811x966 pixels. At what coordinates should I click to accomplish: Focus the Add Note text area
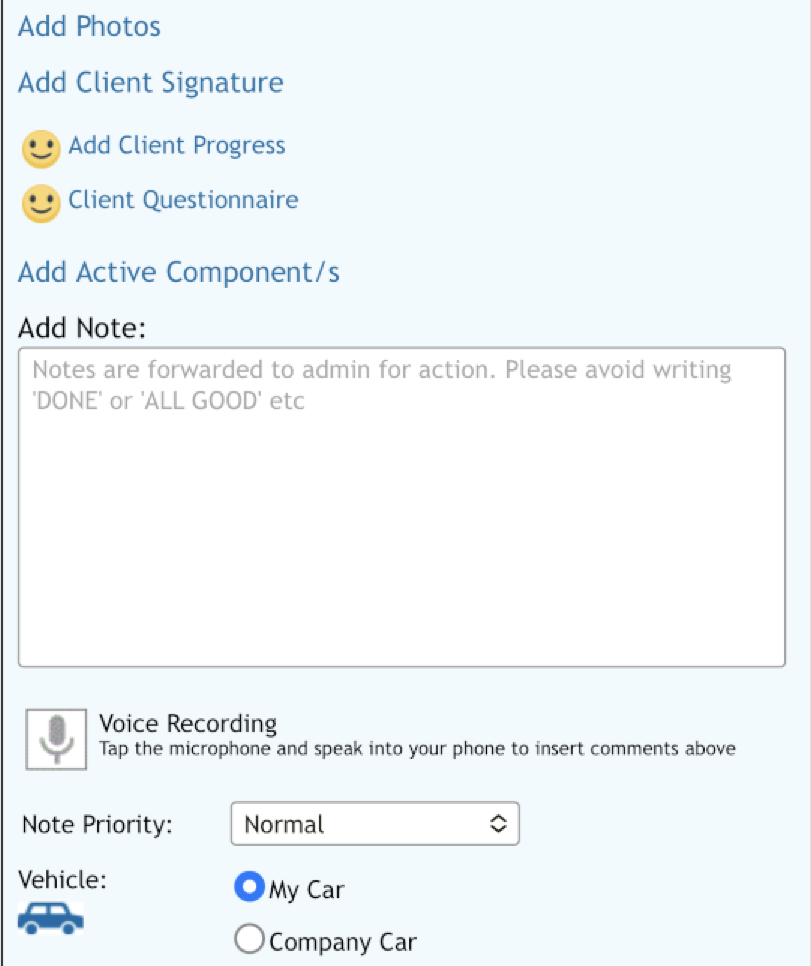pyautogui.click(x=402, y=507)
